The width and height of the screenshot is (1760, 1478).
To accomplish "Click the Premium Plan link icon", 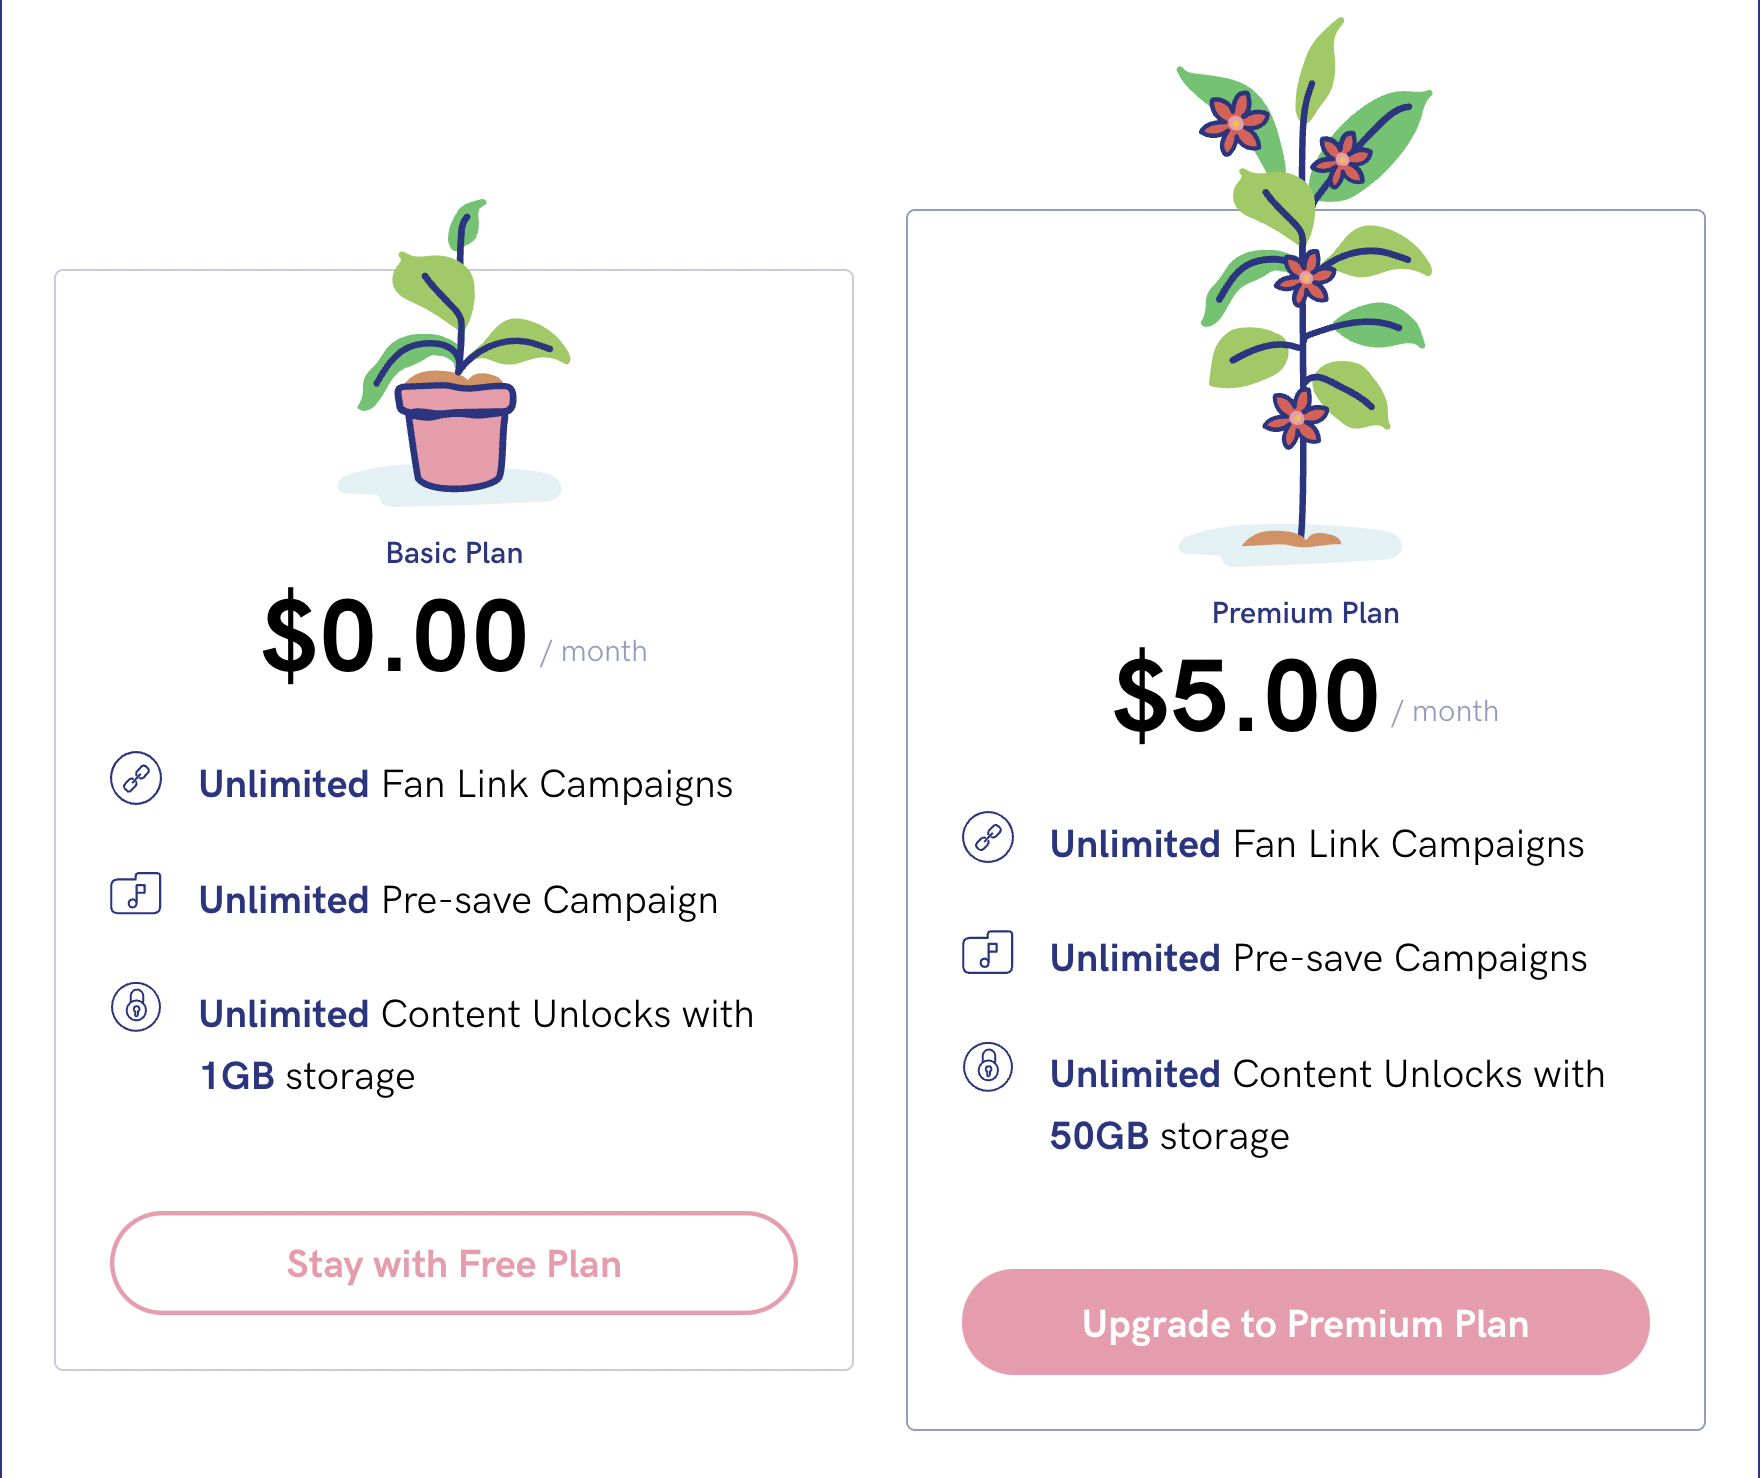I will pos(988,838).
